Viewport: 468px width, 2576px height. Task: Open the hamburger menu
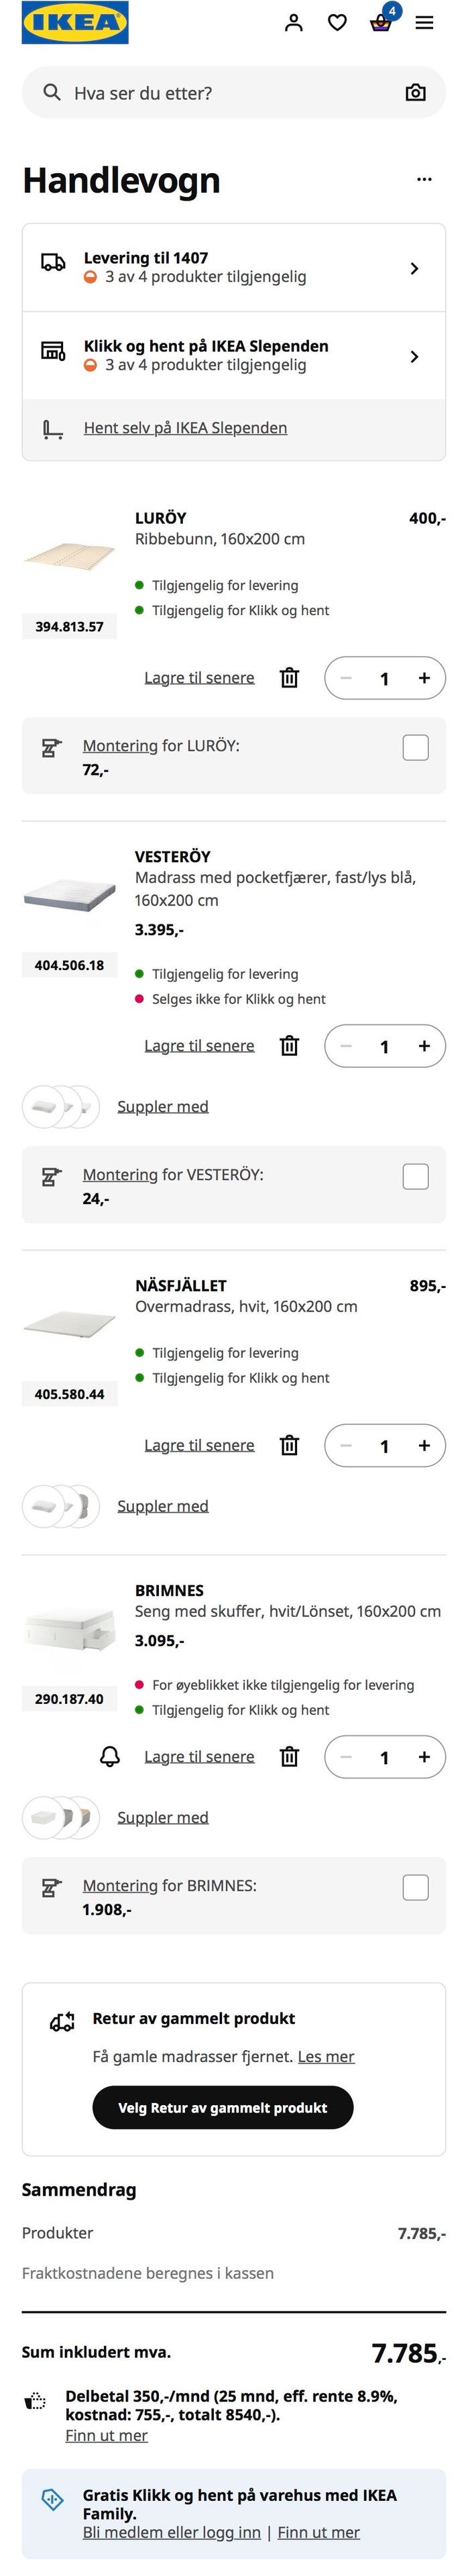coord(424,23)
